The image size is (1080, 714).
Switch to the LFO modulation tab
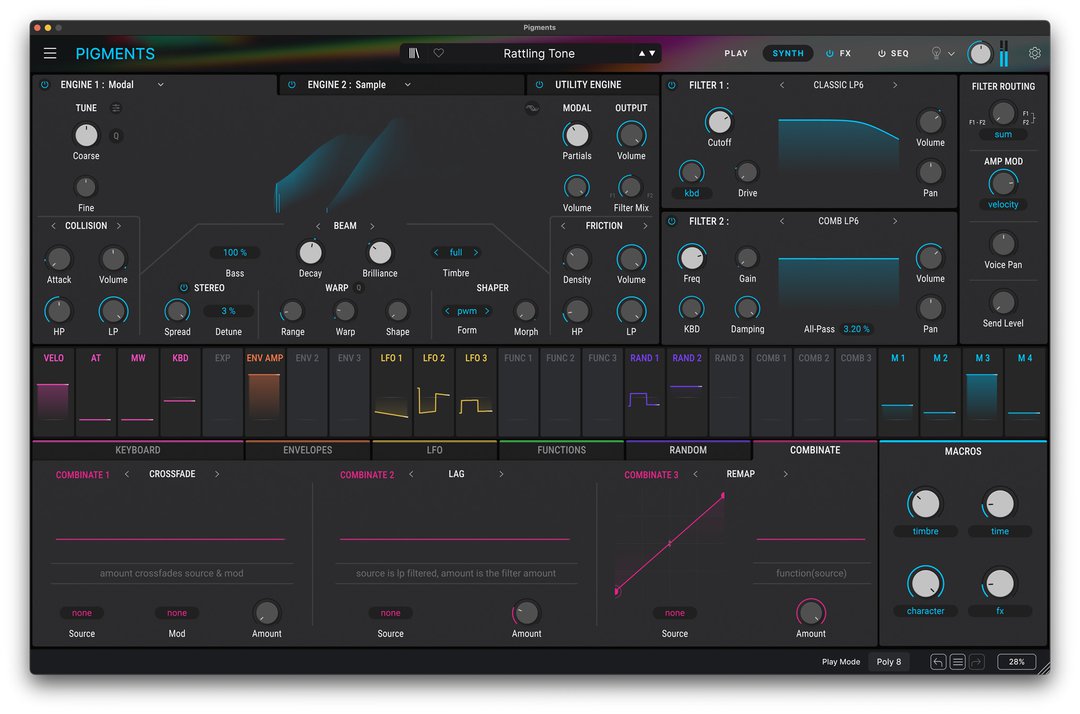tap(434, 450)
